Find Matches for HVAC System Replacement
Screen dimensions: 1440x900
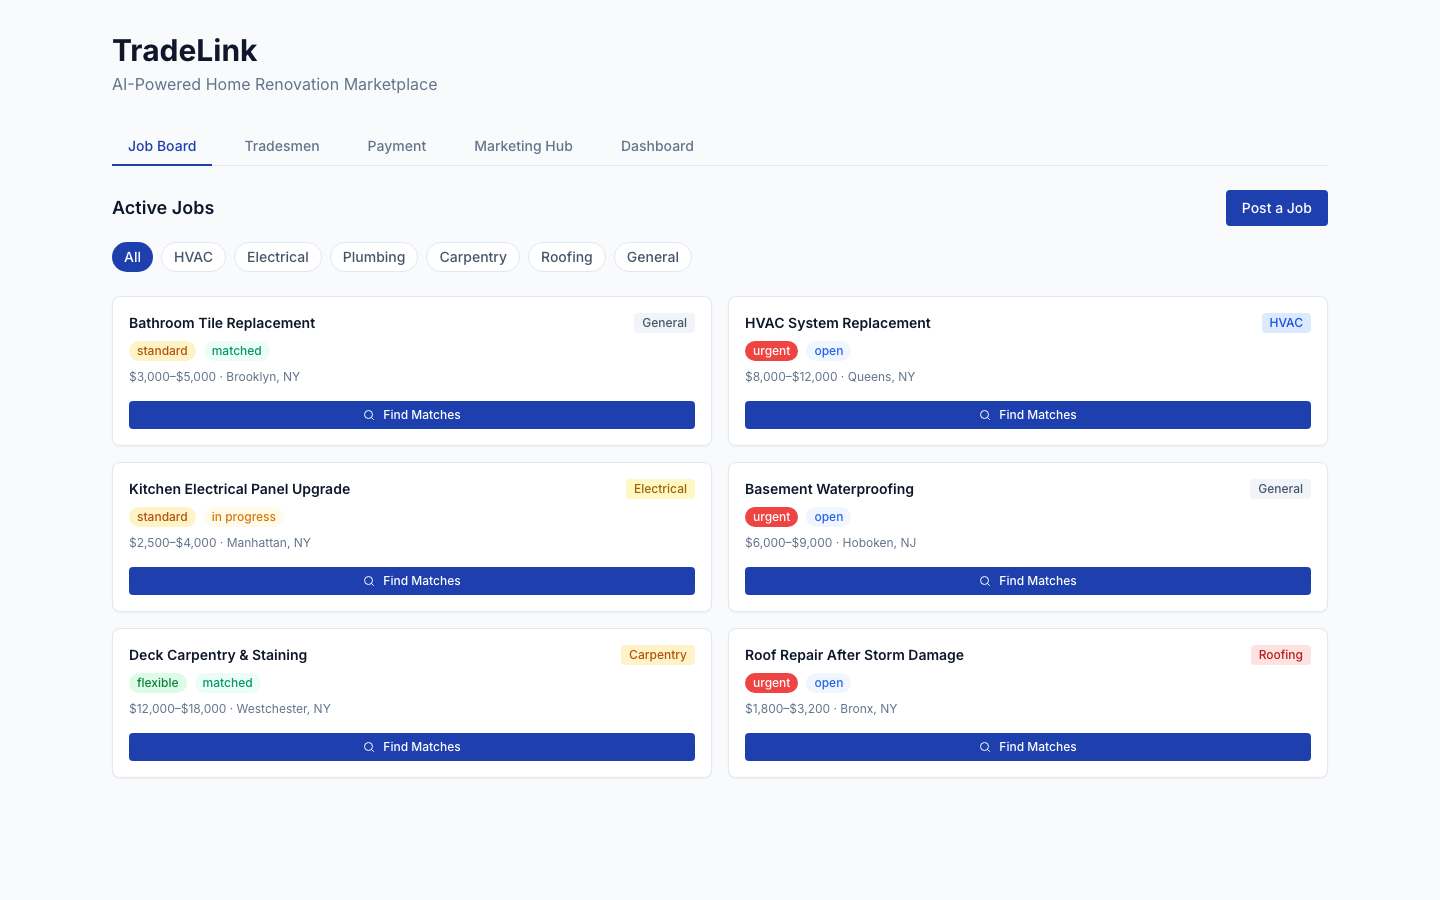[x=1028, y=415]
